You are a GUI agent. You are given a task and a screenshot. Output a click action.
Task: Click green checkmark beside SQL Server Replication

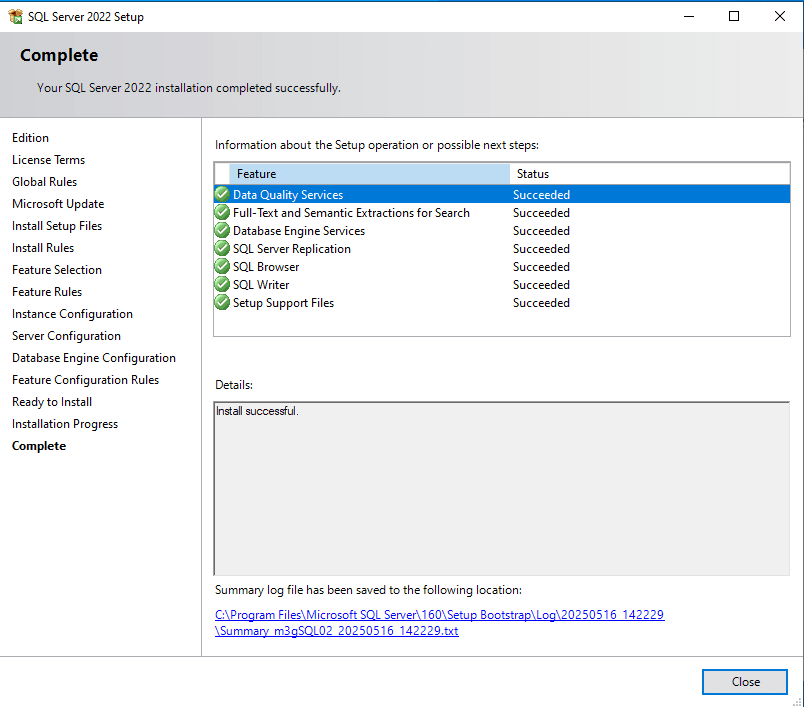point(222,248)
